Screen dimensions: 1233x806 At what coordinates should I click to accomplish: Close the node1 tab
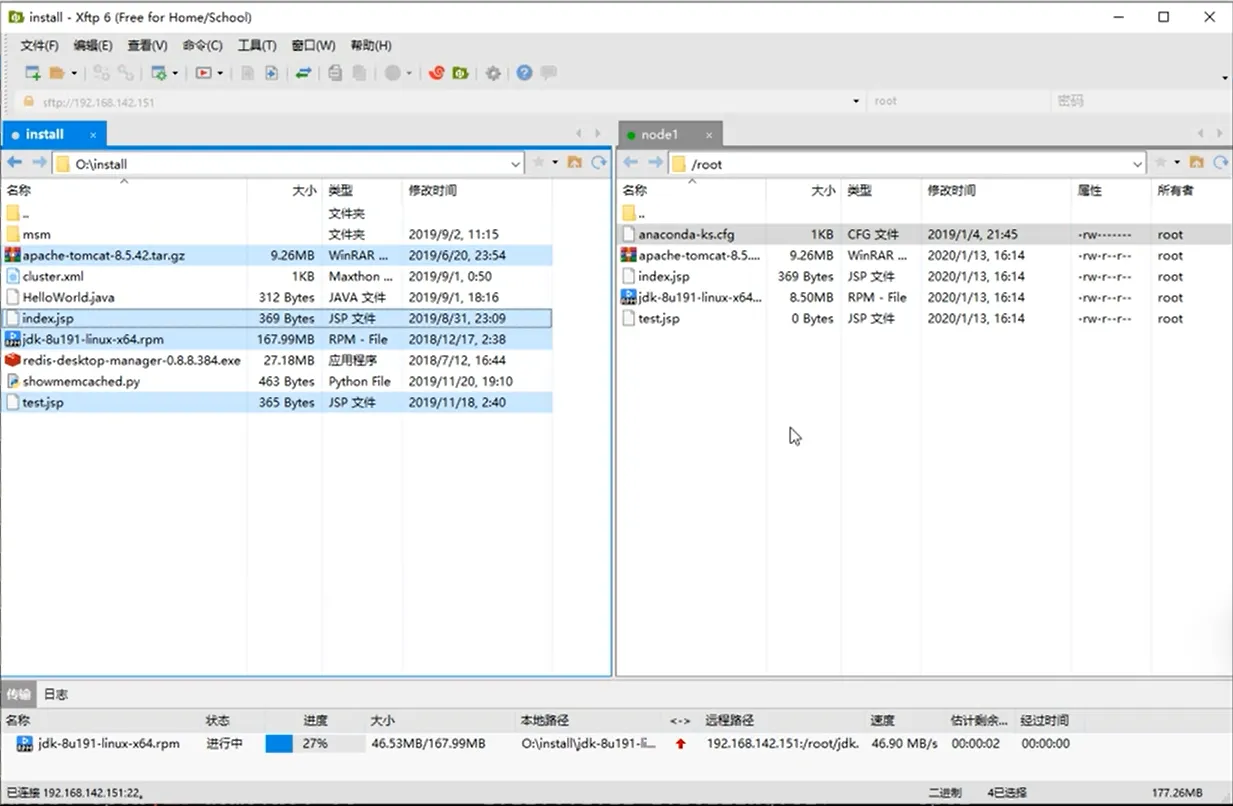tap(709, 134)
